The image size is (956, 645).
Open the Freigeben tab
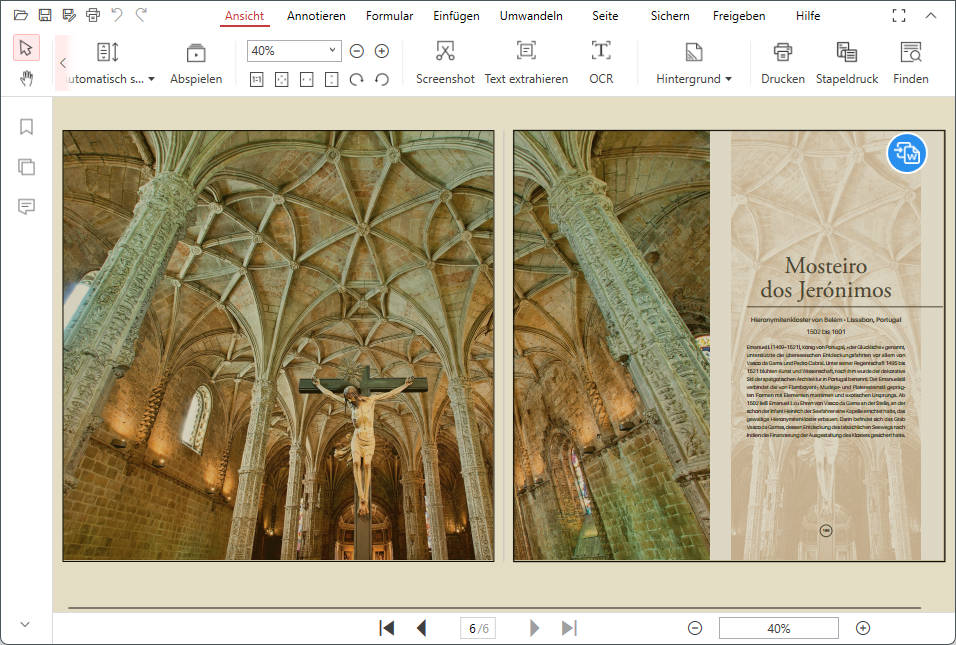coord(739,16)
